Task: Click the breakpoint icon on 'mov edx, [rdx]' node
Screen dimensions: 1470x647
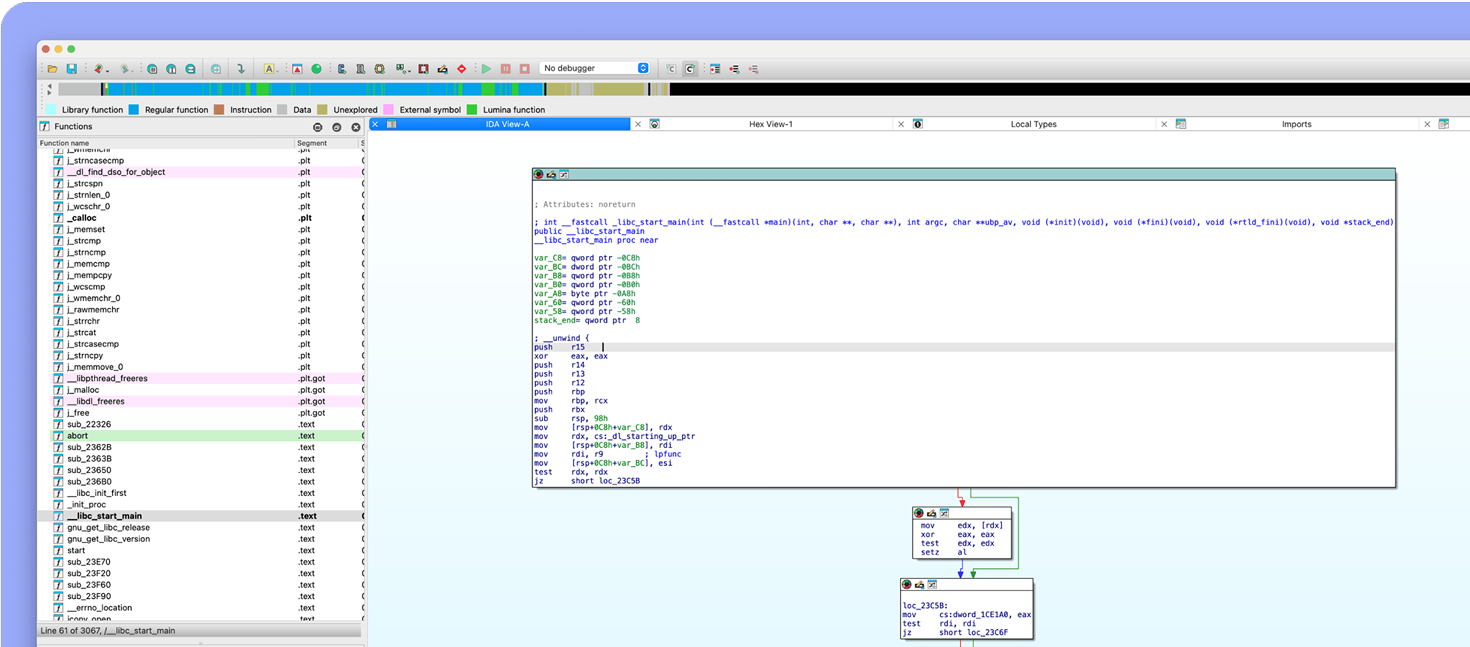Action: (x=919, y=512)
